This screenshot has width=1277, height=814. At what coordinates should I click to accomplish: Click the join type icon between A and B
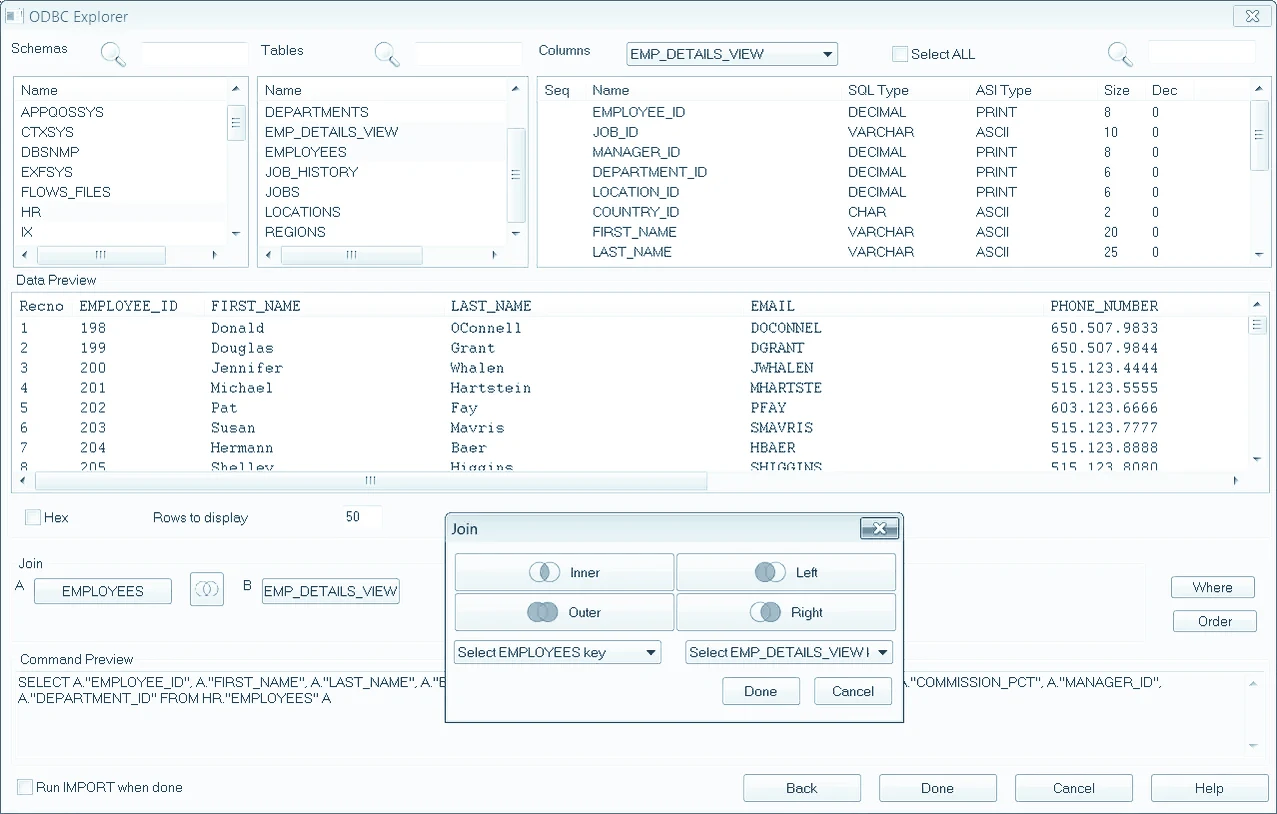(x=207, y=590)
